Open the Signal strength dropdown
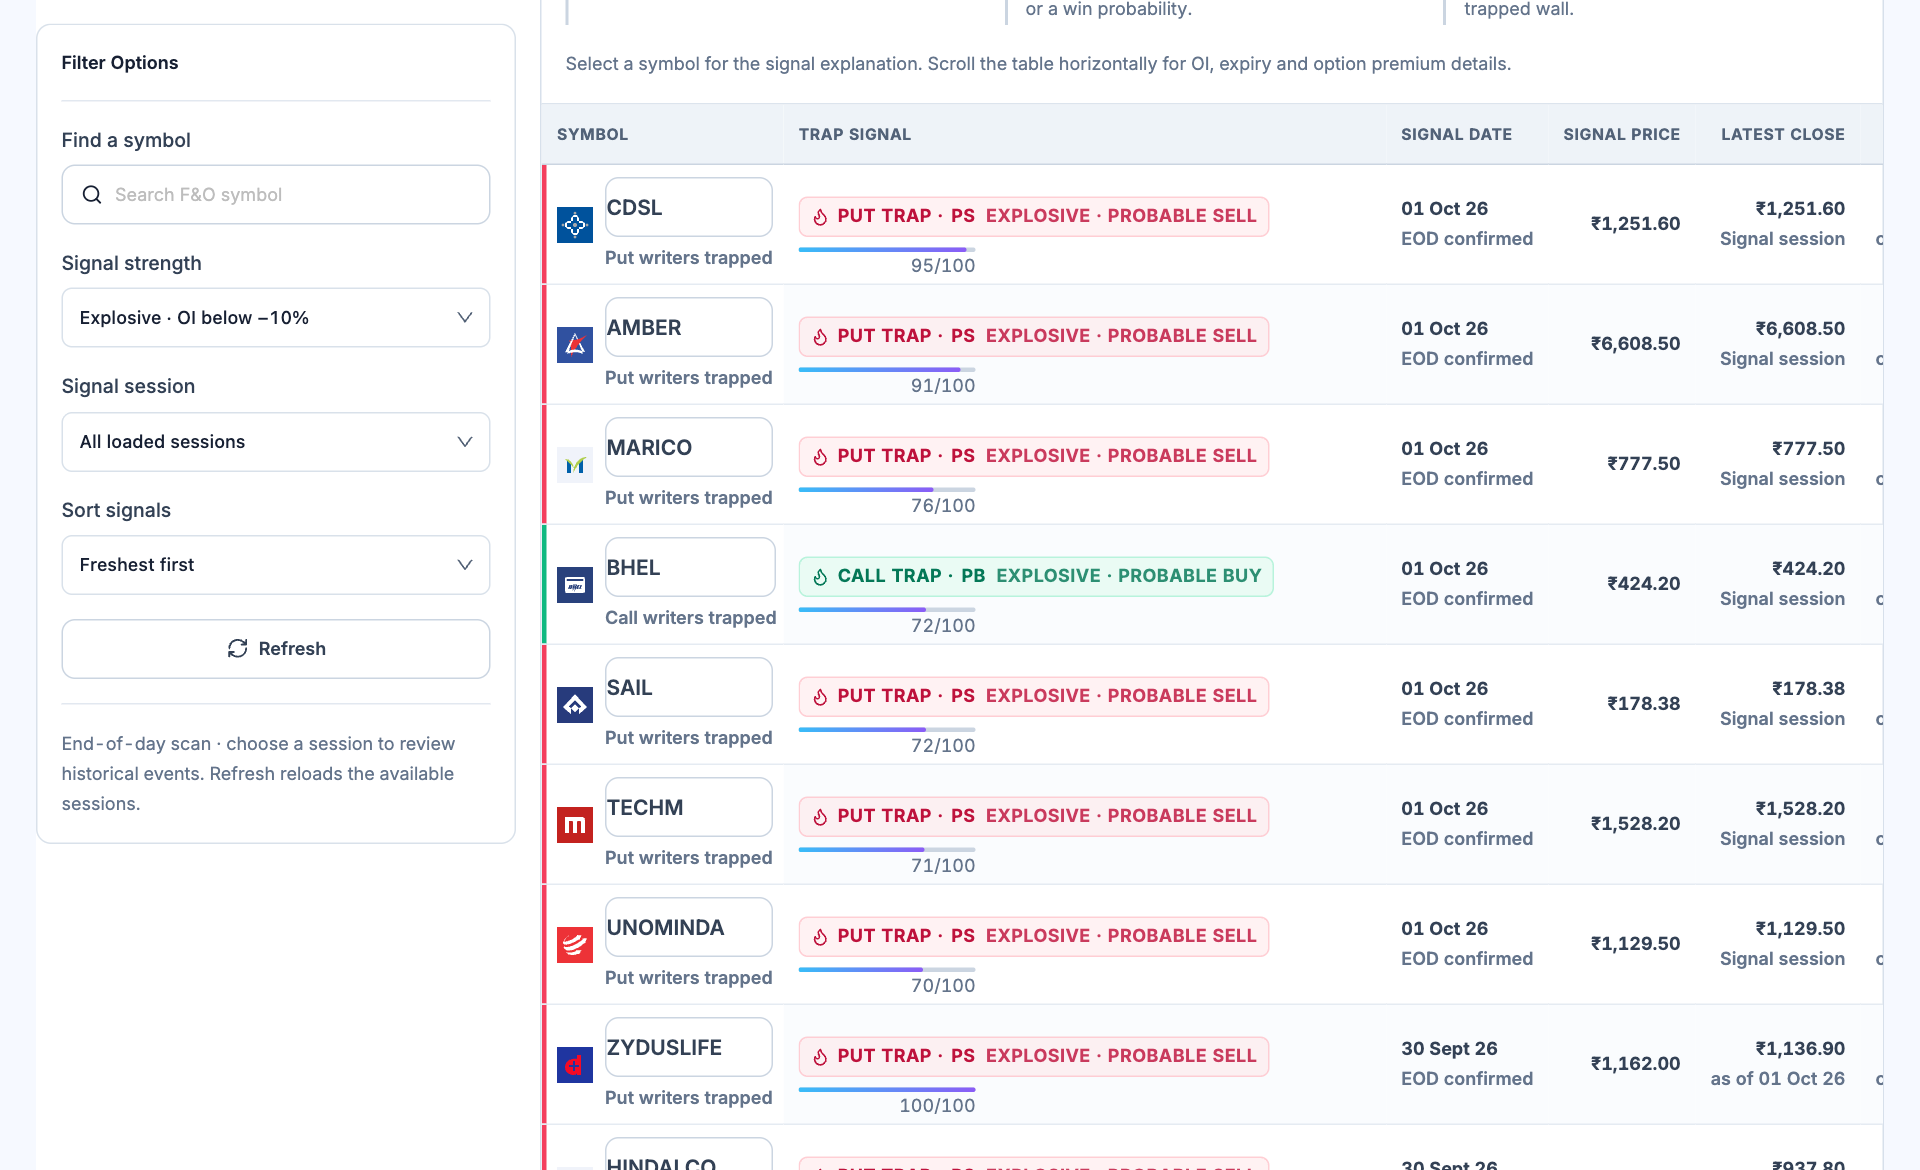 point(276,318)
